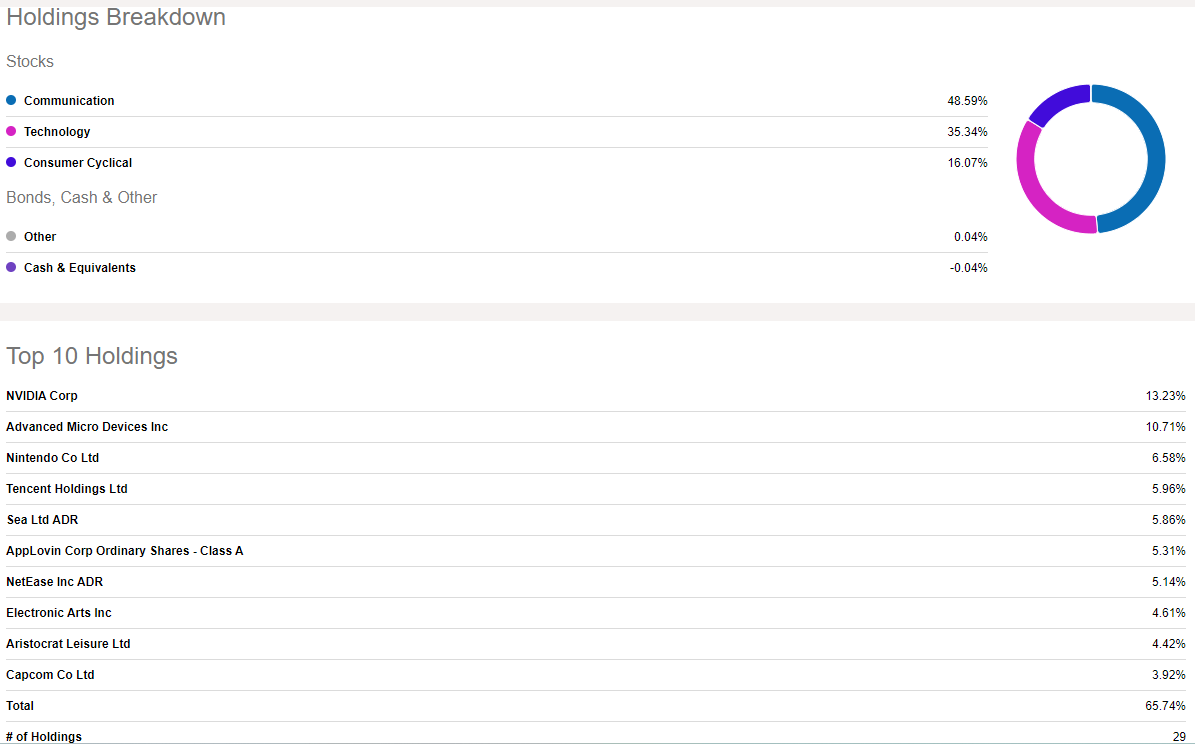Image resolution: width=1195 pixels, height=744 pixels.
Task: Select the Consumer Cyclical donut chart segment
Action: [1055, 102]
